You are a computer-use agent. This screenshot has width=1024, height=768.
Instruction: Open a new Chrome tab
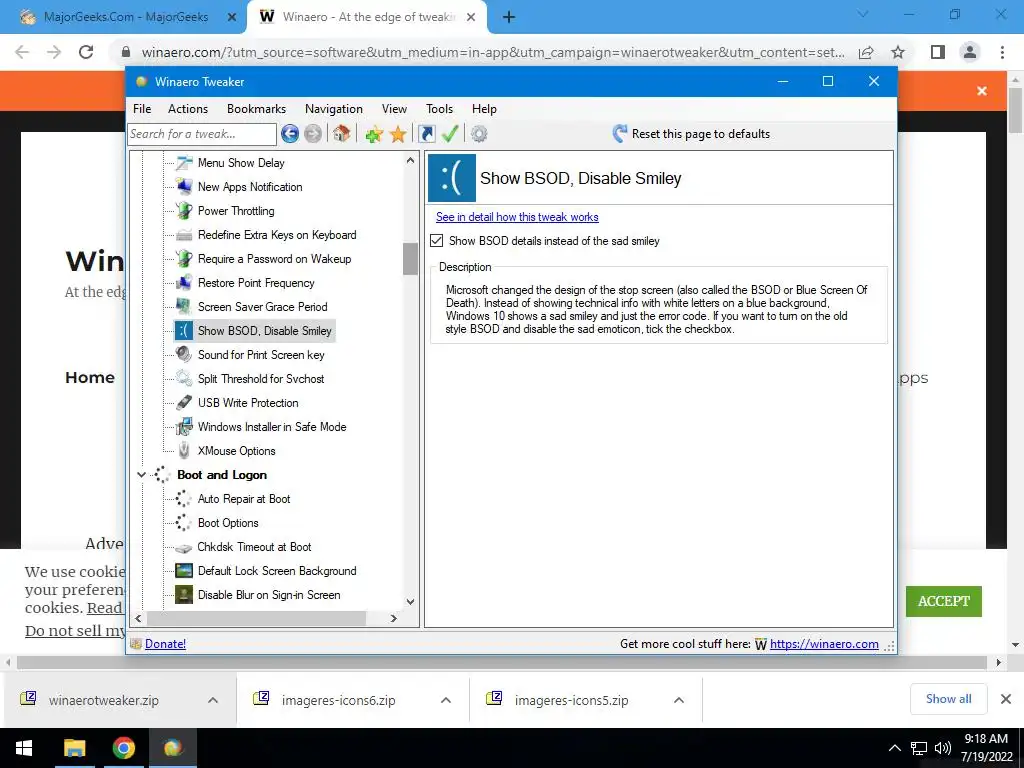[509, 18]
